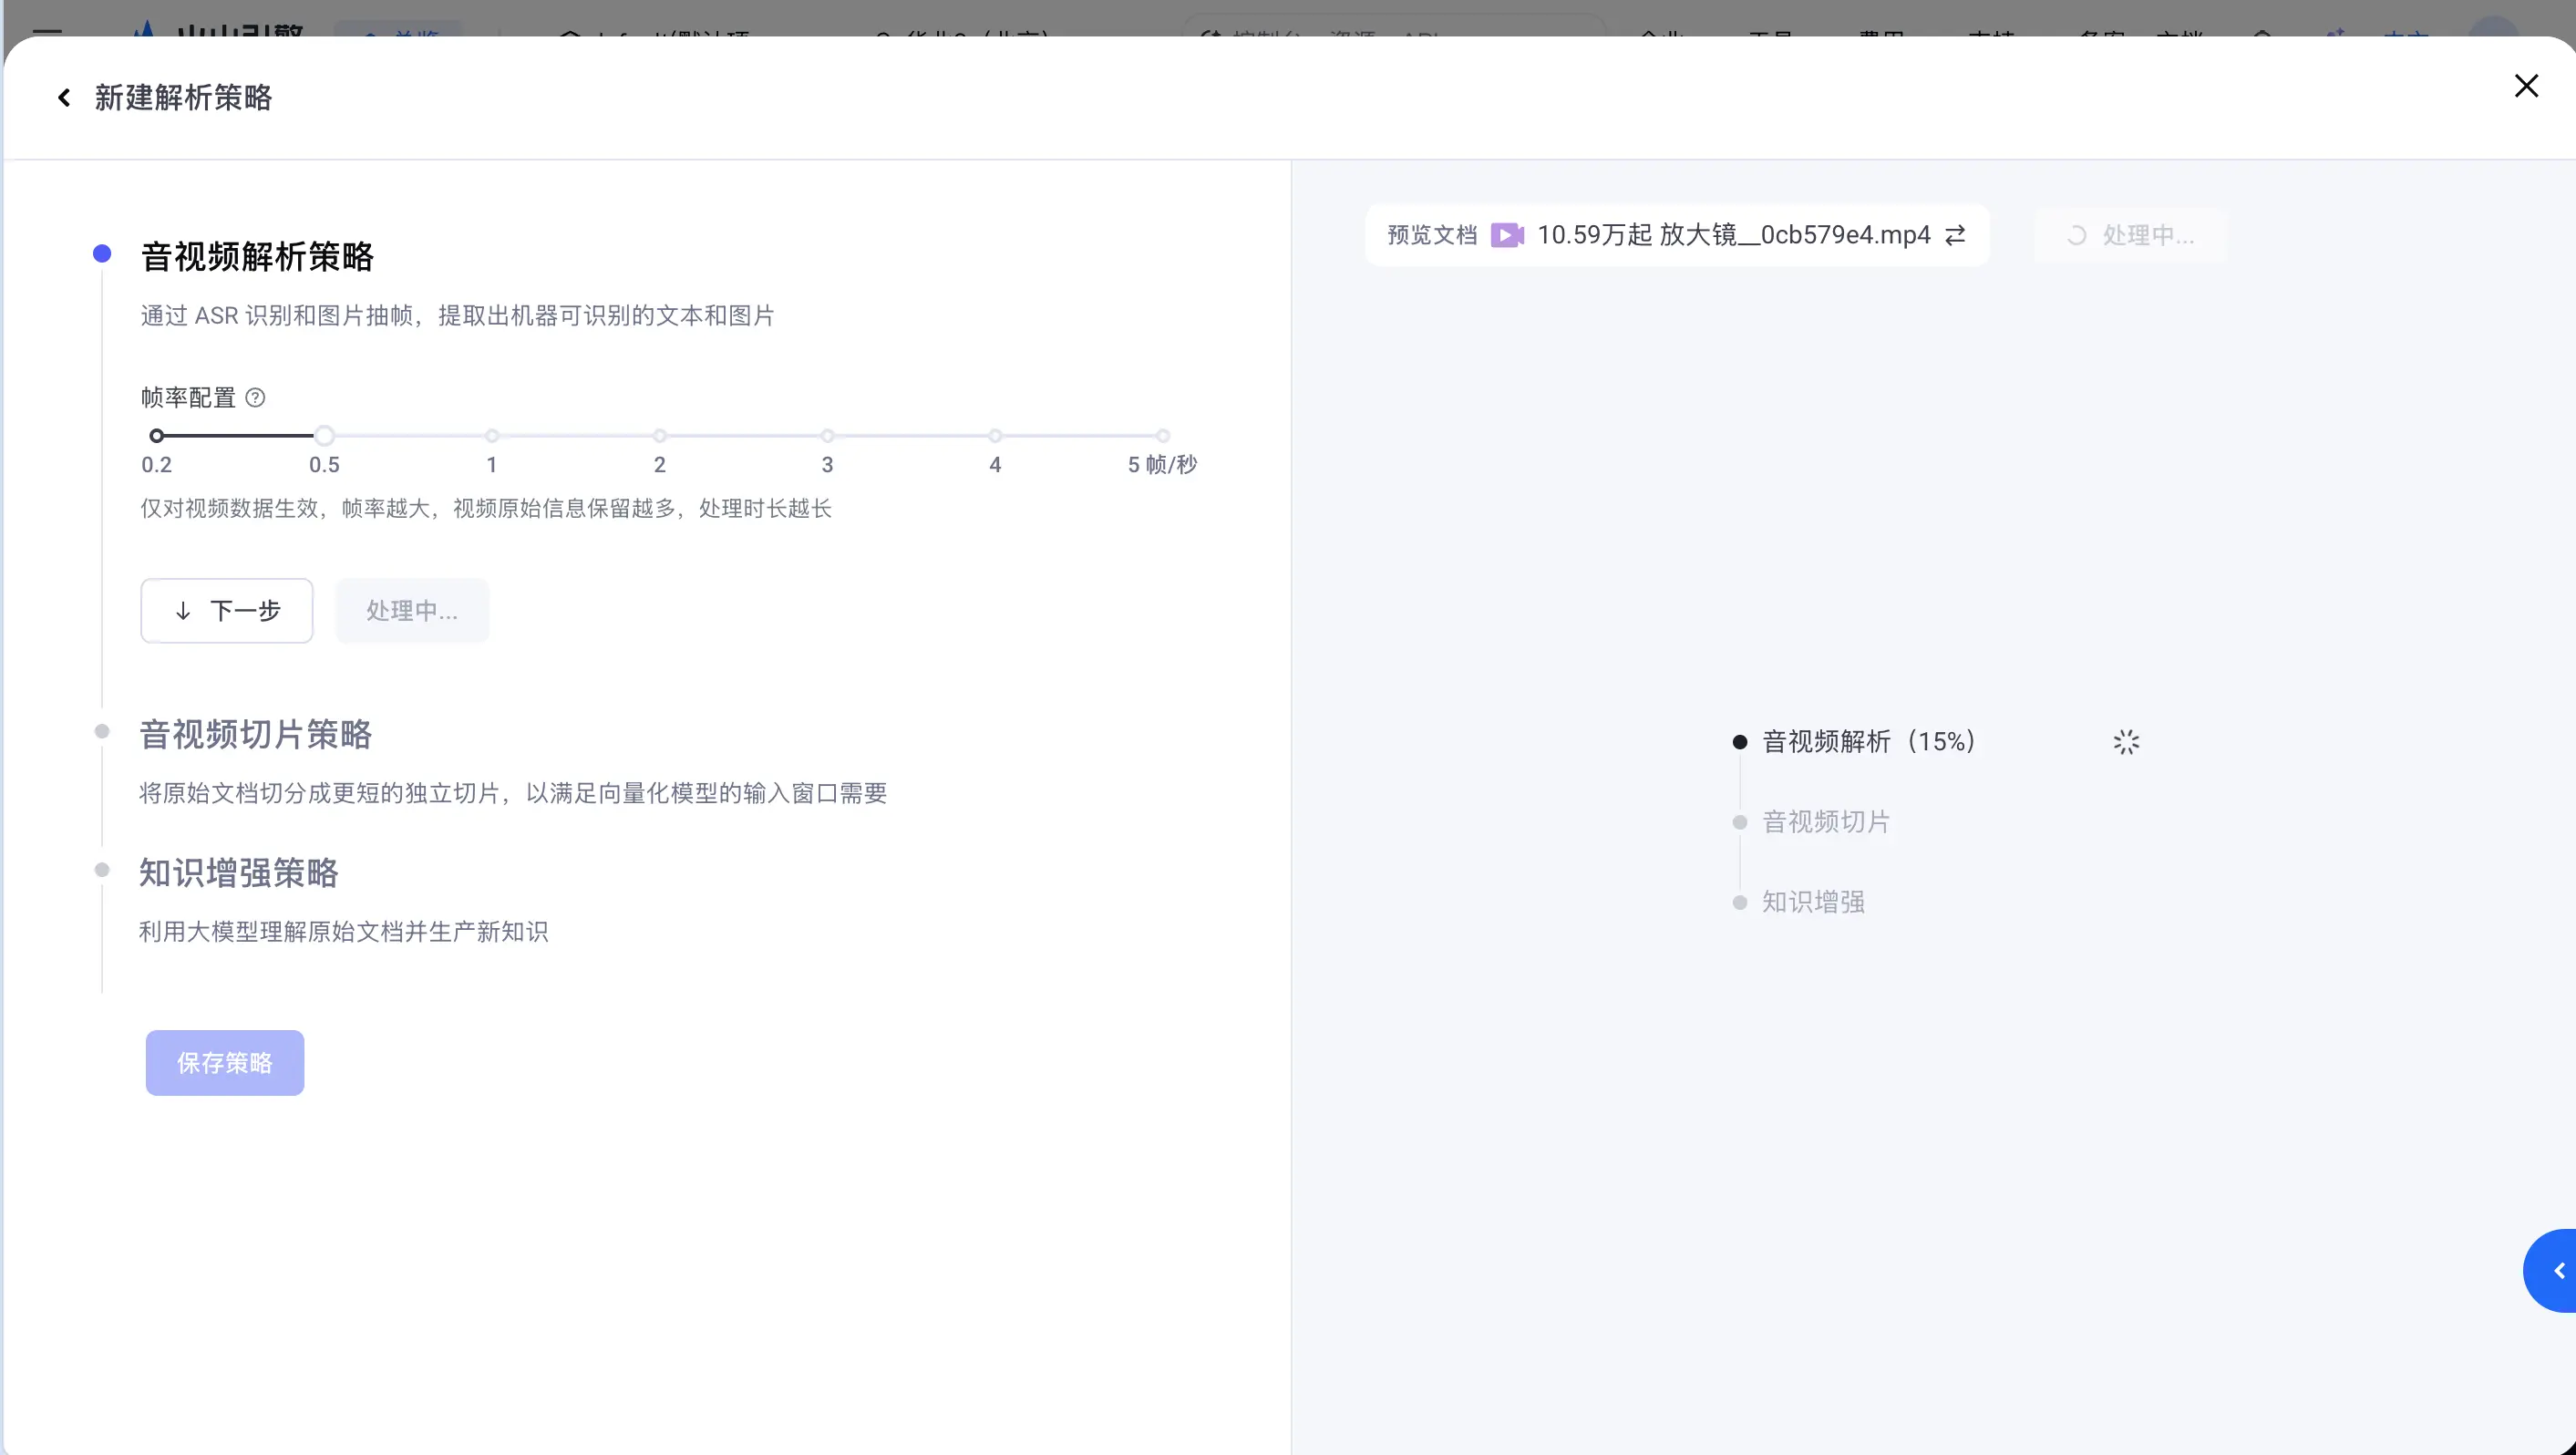Open the 音视频解析策略 step heading
This screenshot has width=2576, height=1455.
tap(257, 257)
